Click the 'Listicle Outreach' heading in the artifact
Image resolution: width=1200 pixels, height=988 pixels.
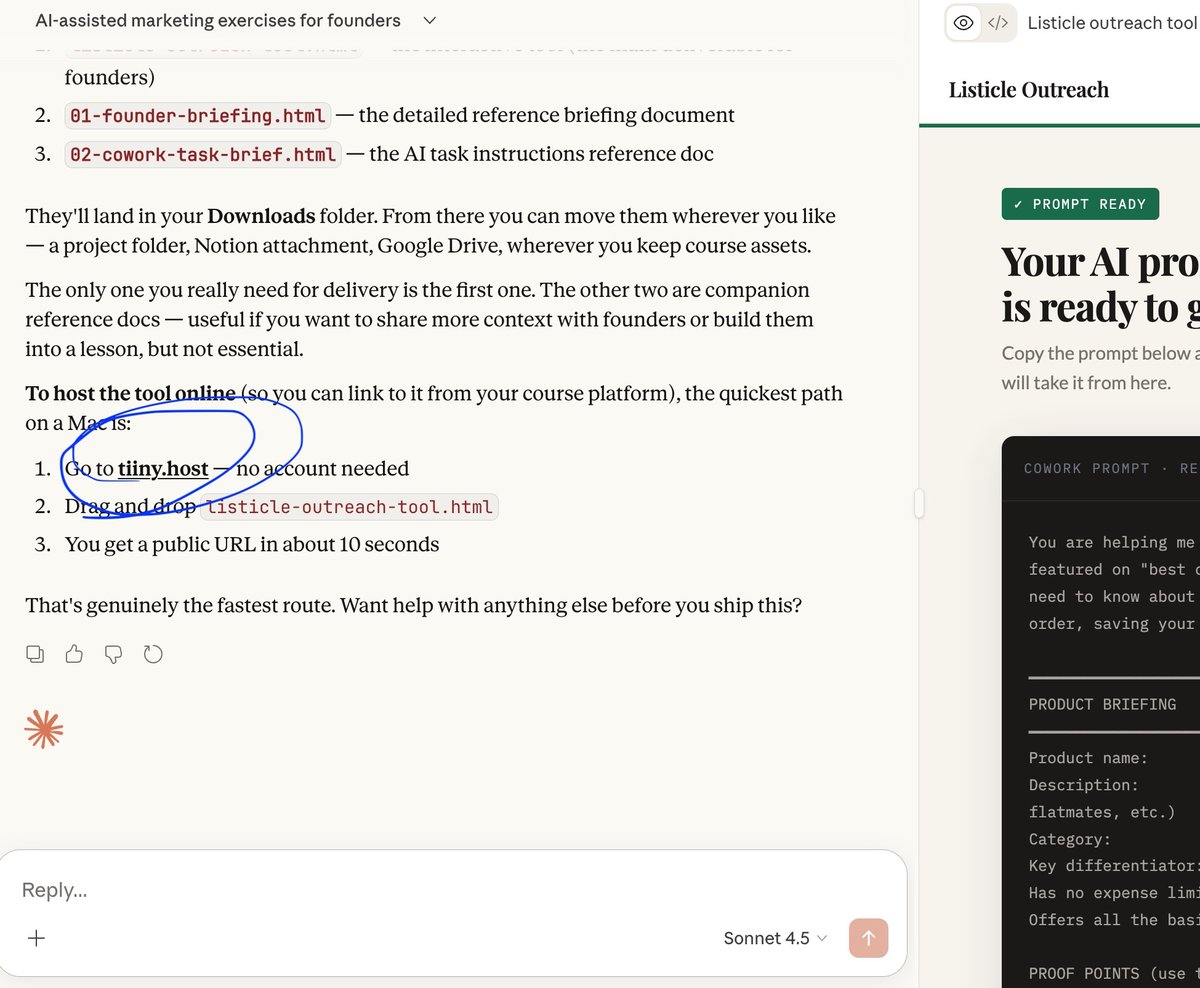[x=1029, y=90]
